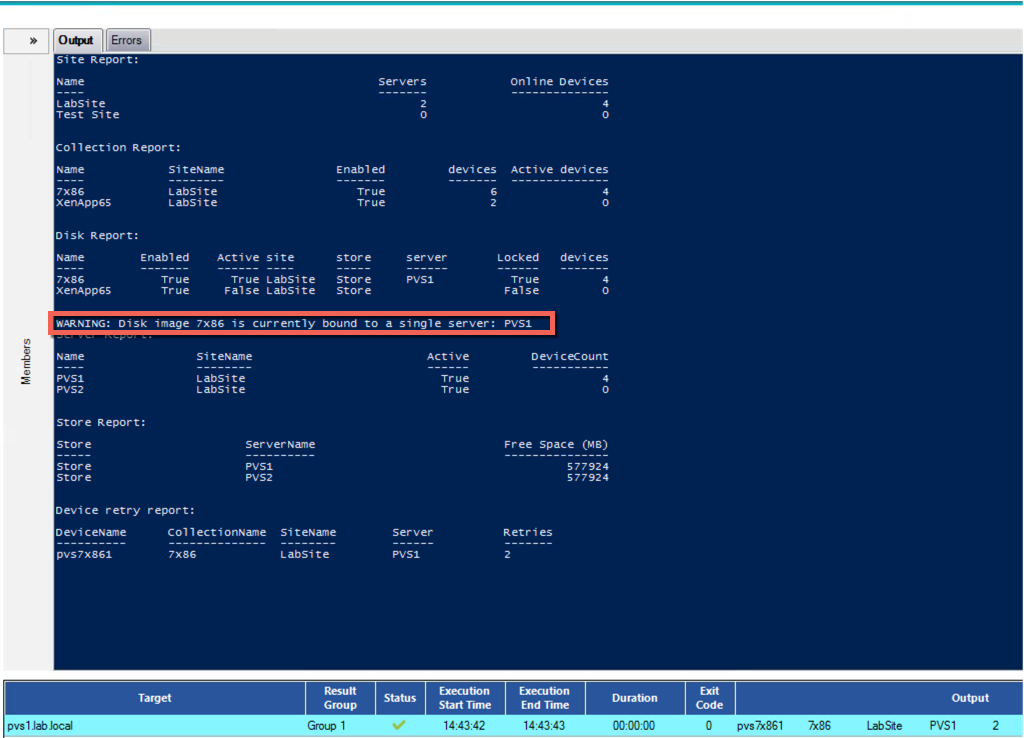Click the WARNING disk image bound text line
The image size is (1024, 738).
pyautogui.click(x=294, y=323)
